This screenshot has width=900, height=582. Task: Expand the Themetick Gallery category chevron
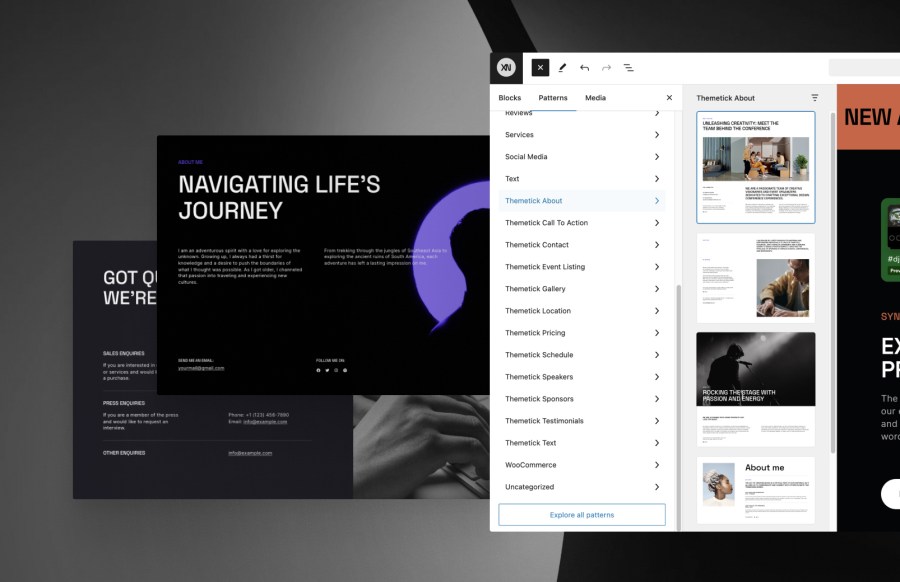pyautogui.click(x=657, y=289)
